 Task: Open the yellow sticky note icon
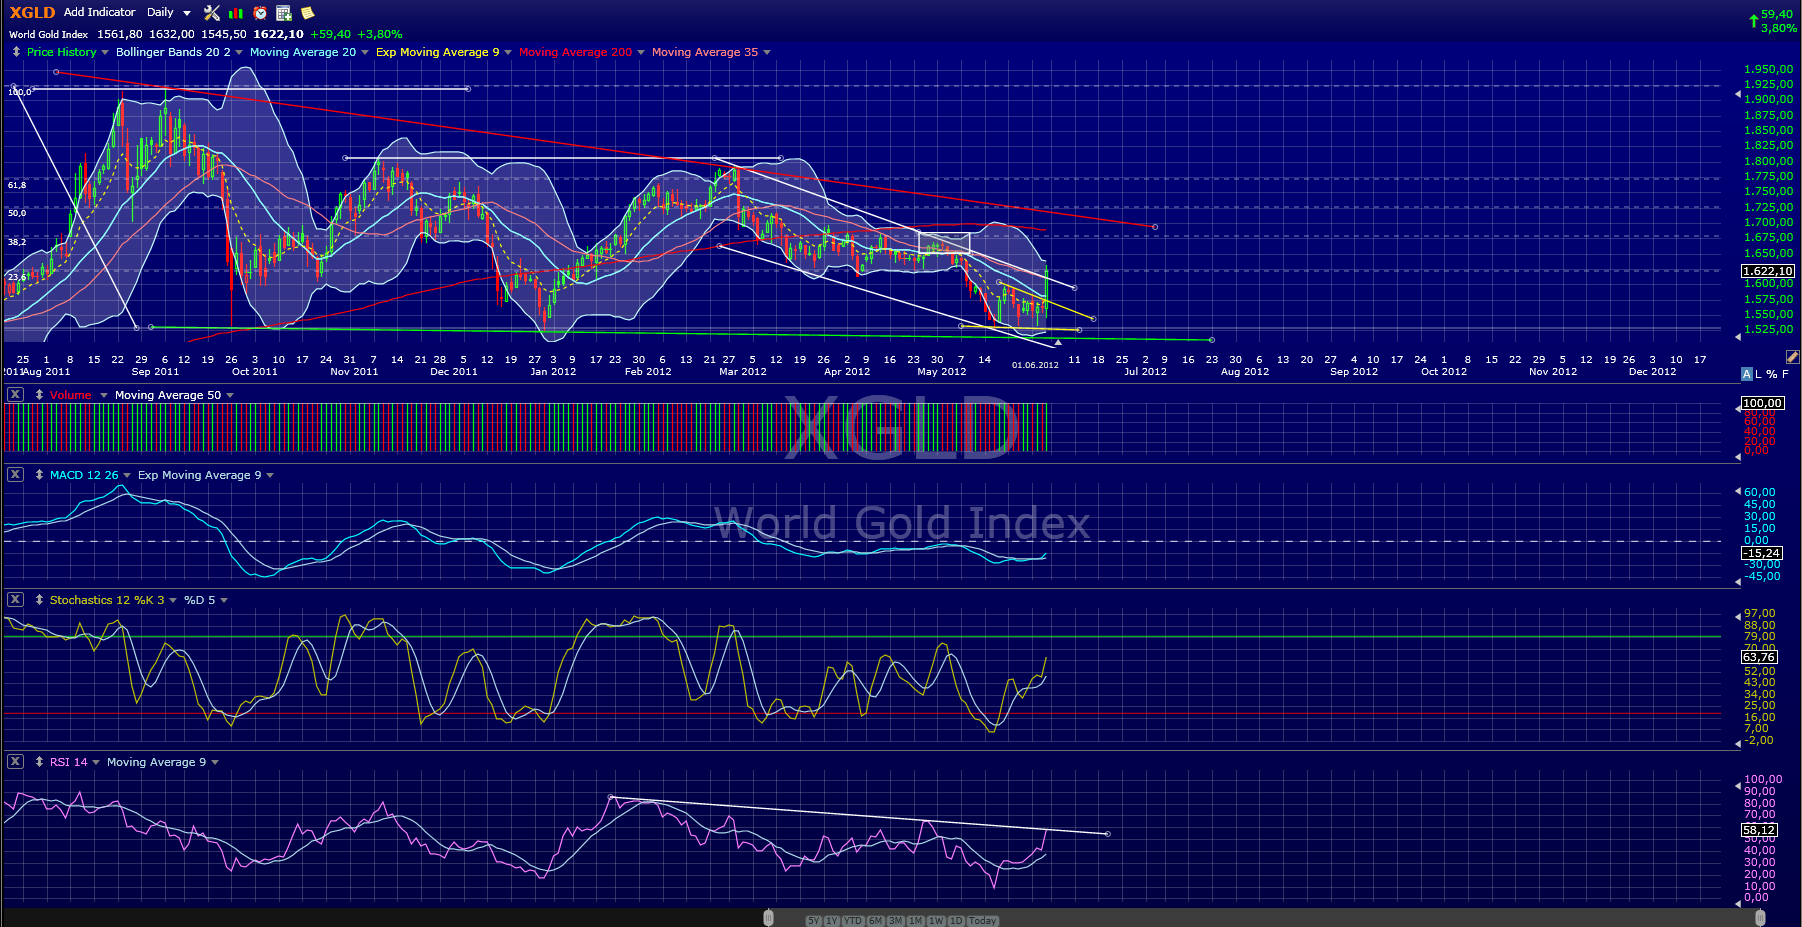pyautogui.click(x=308, y=13)
